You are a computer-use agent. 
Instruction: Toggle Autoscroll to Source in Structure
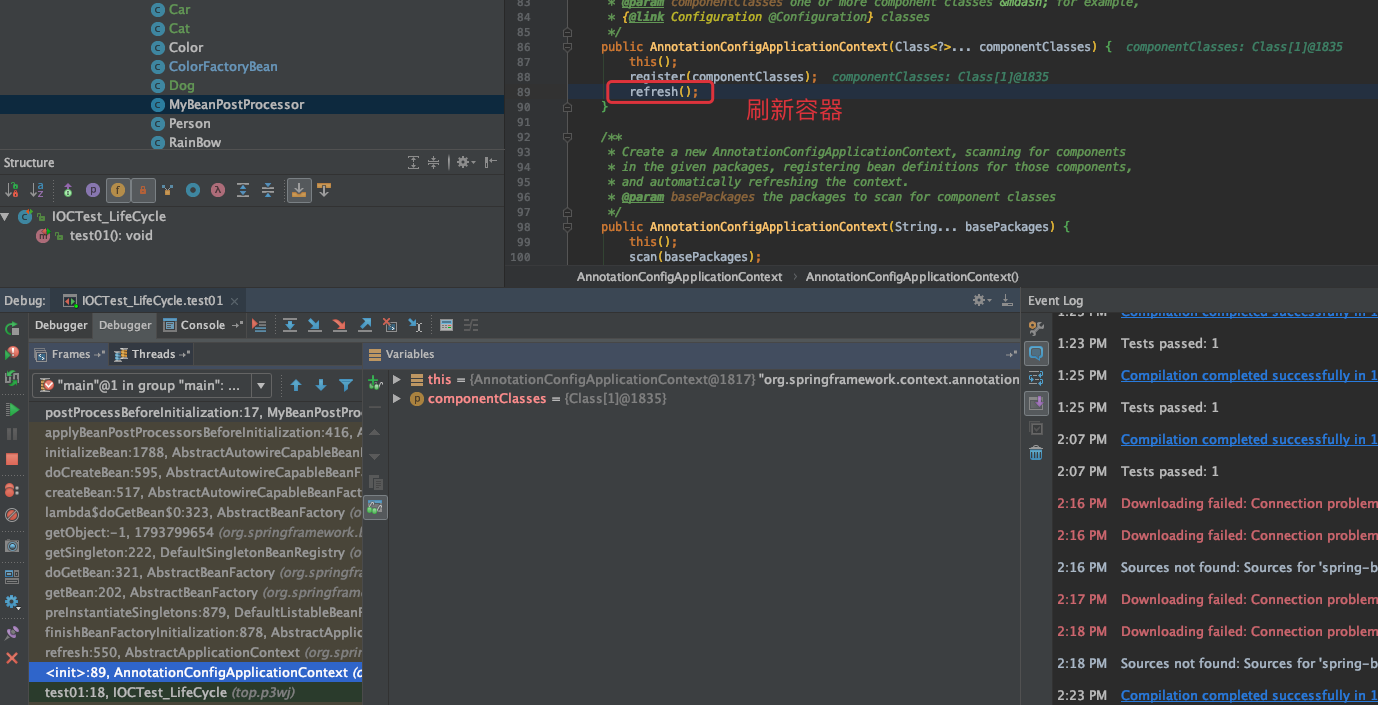[x=298, y=190]
